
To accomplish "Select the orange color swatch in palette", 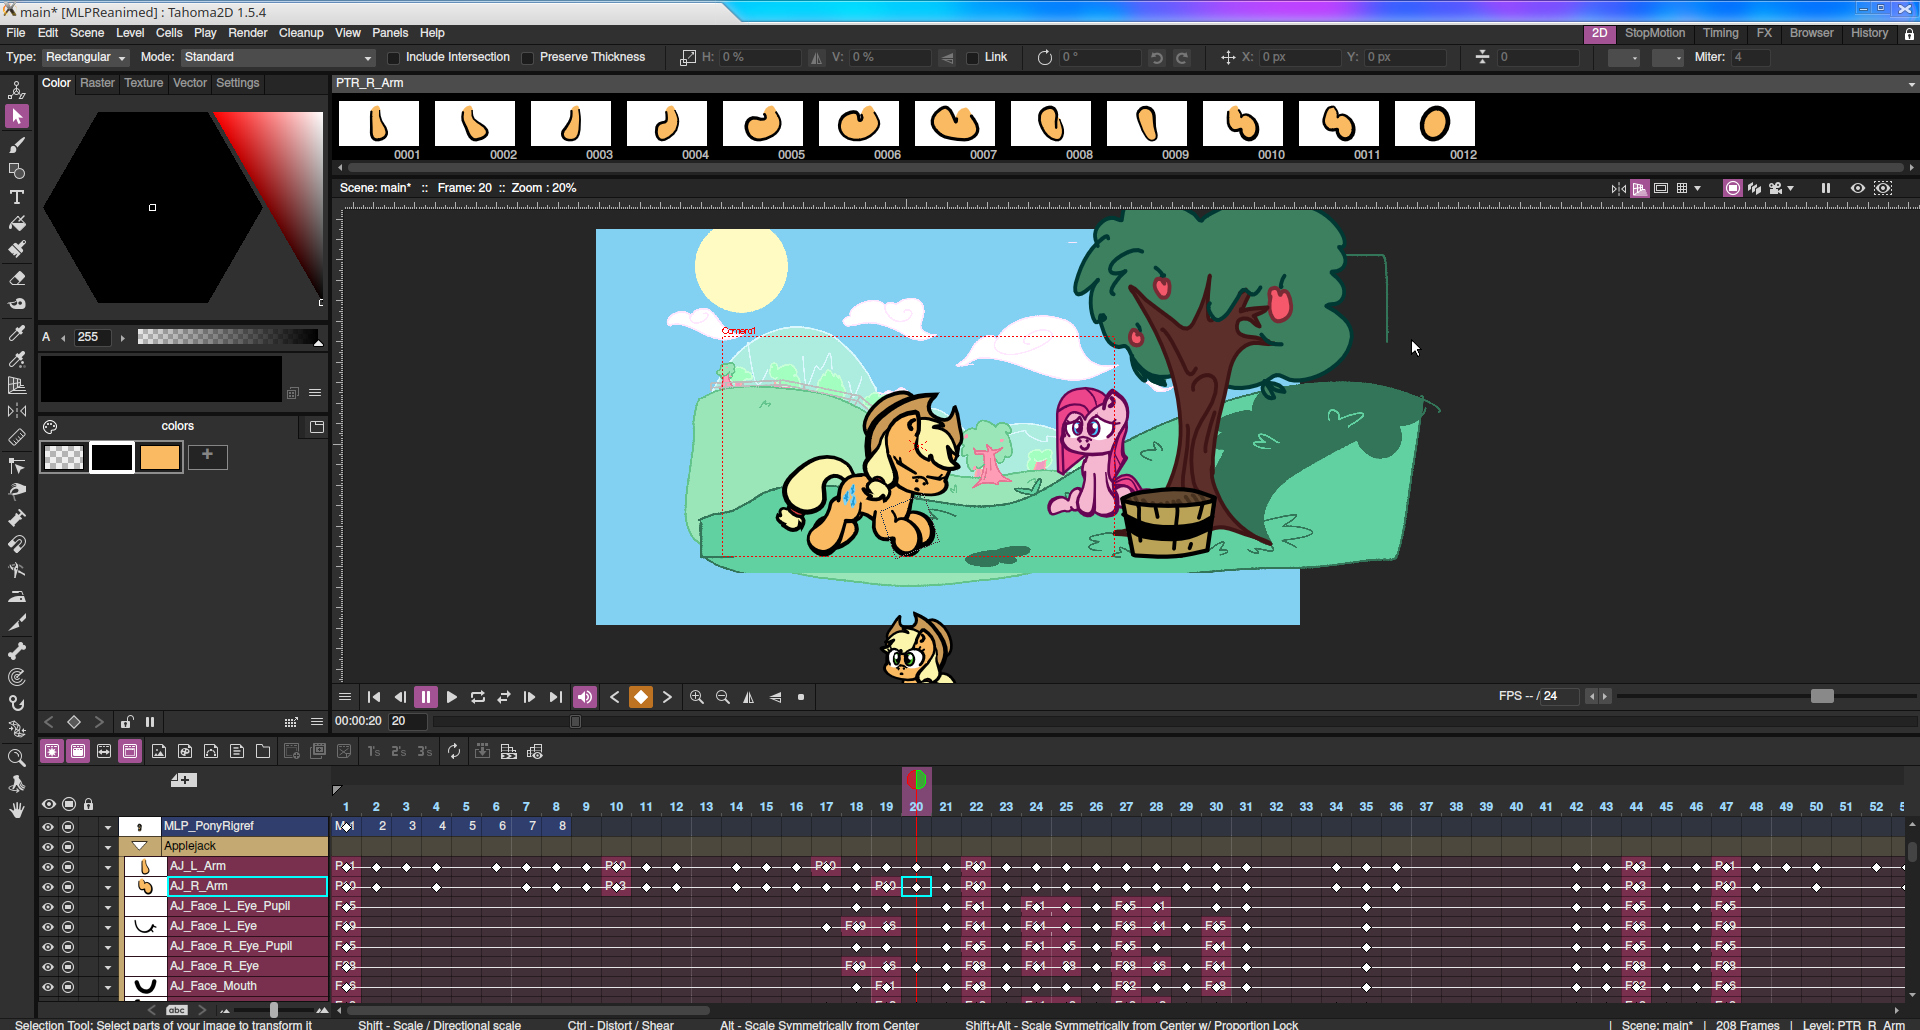I will (x=160, y=458).
